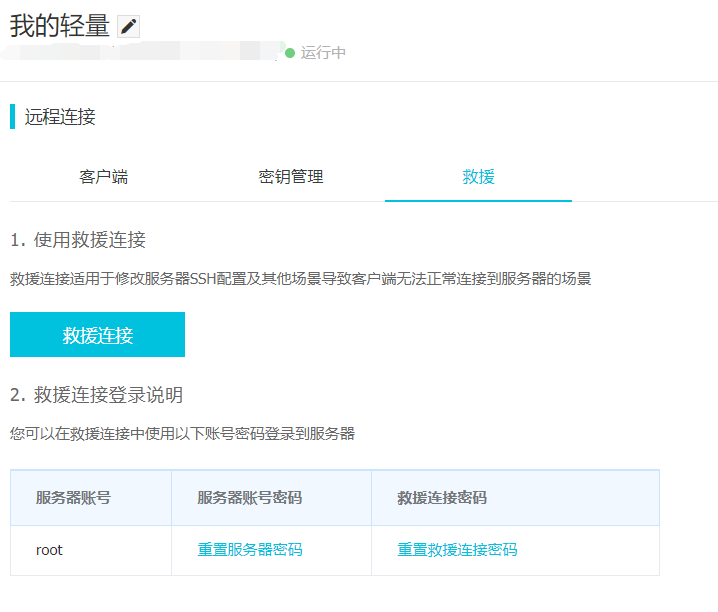Viewport: 718px width, 612px height.
Task: Click the pencil edit icon beside 我的轻量
Action: tap(129, 26)
